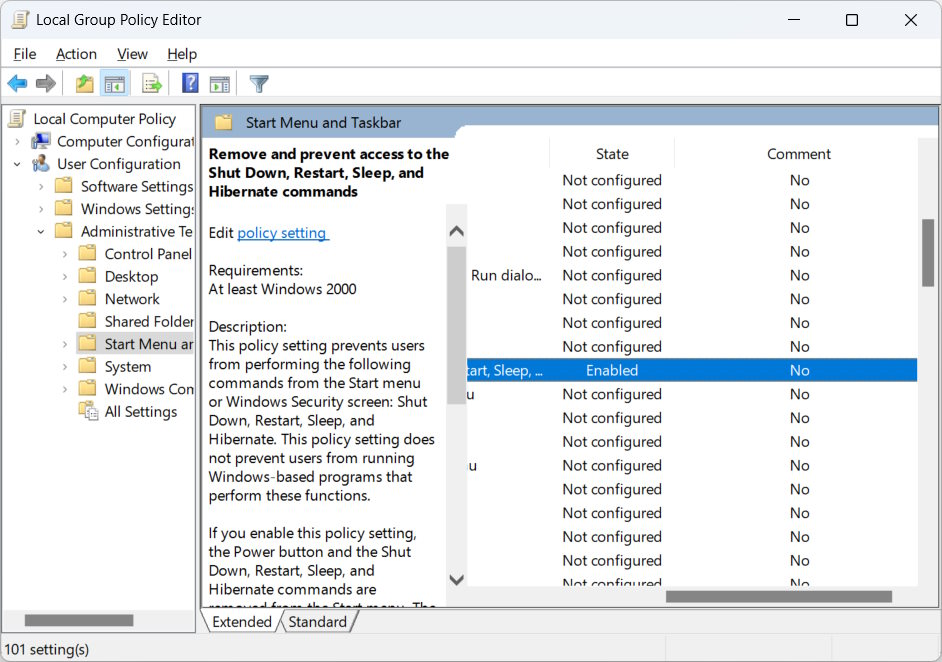Click the policy setting edit link

tap(282, 232)
